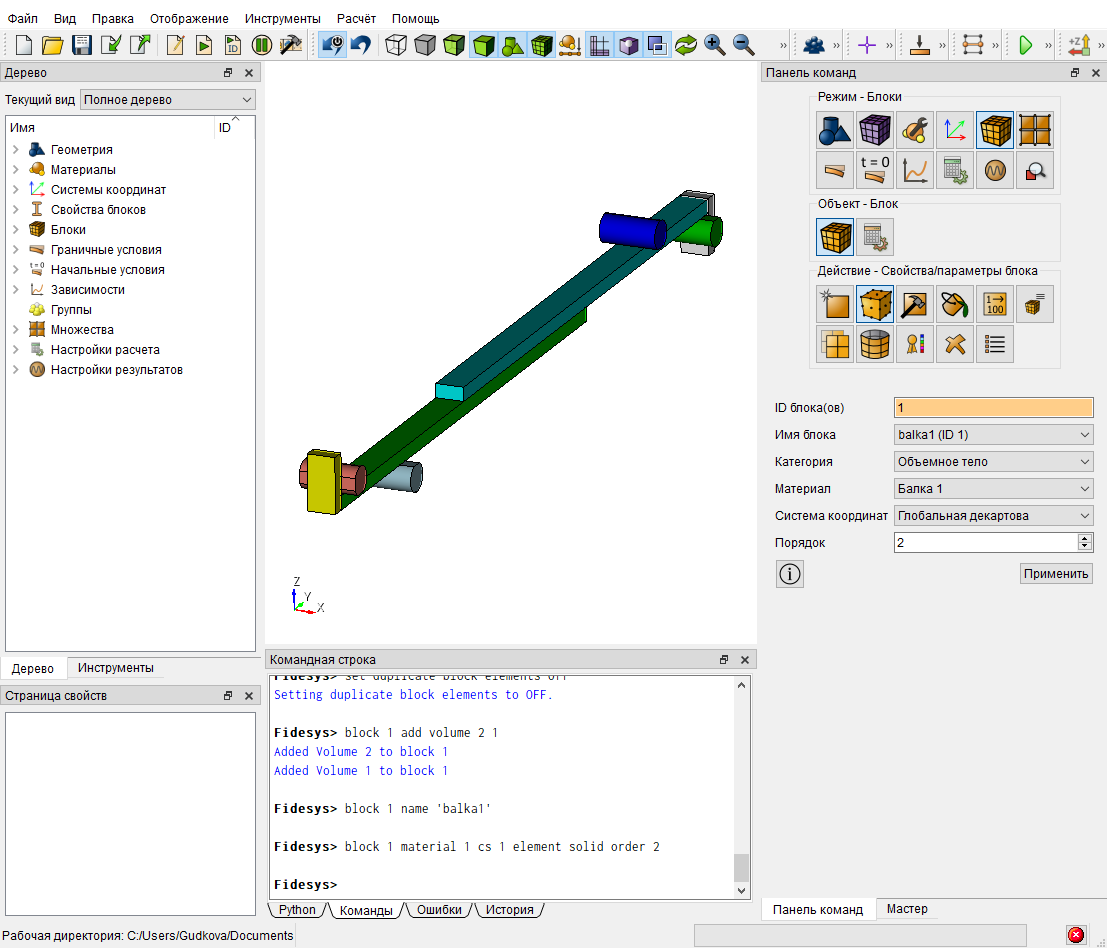Click the red stop icon in status bar
Screen dimensions: 1107x948
pos(1075,935)
